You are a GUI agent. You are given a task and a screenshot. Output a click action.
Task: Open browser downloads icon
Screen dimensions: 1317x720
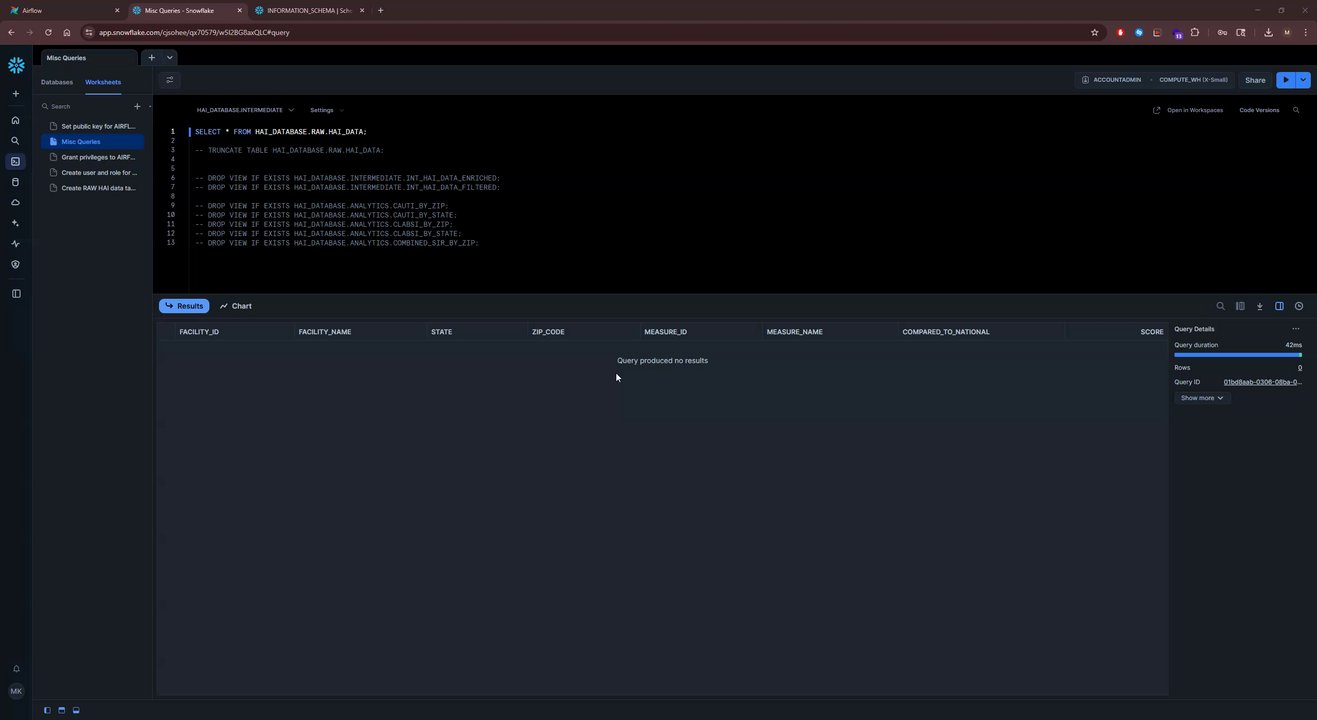(1268, 32)
